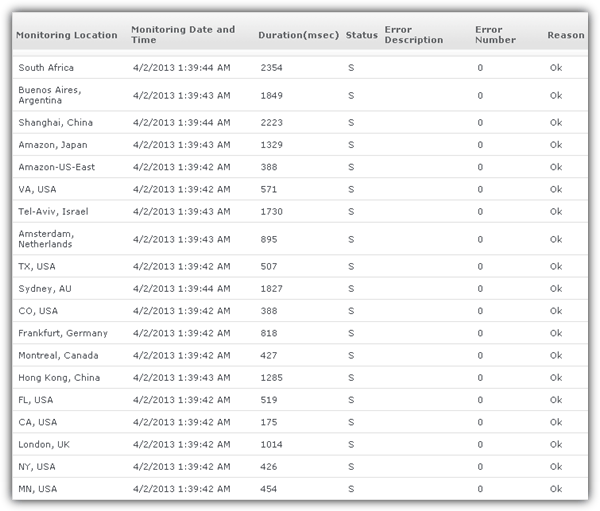Click the timestamp in Sydney, AU row
Viewport: 600px width, 511px height.
[182, 288]
